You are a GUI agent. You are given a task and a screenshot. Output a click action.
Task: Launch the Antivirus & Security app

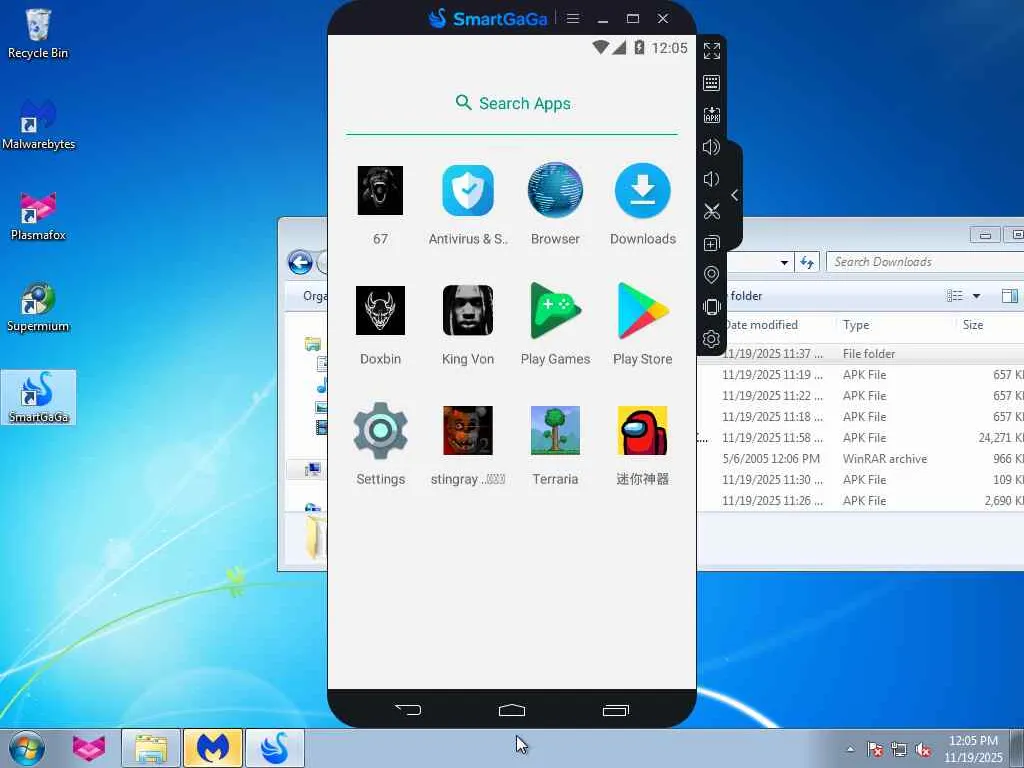468,191
